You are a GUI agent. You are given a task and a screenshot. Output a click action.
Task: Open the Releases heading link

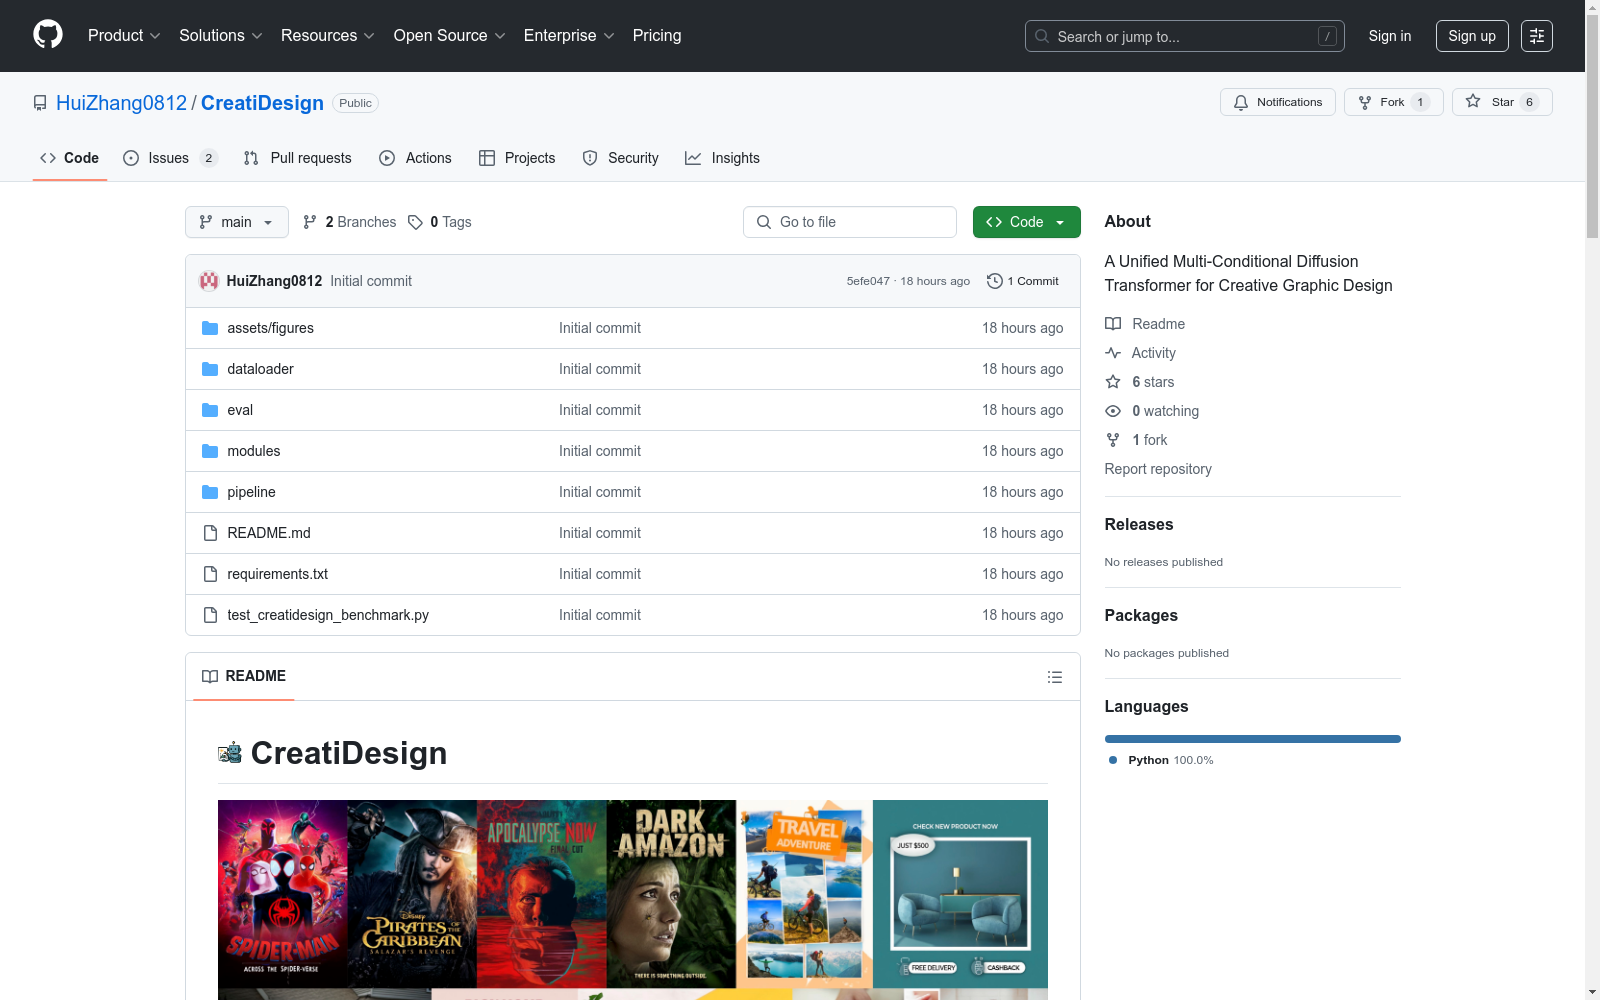1139,524
